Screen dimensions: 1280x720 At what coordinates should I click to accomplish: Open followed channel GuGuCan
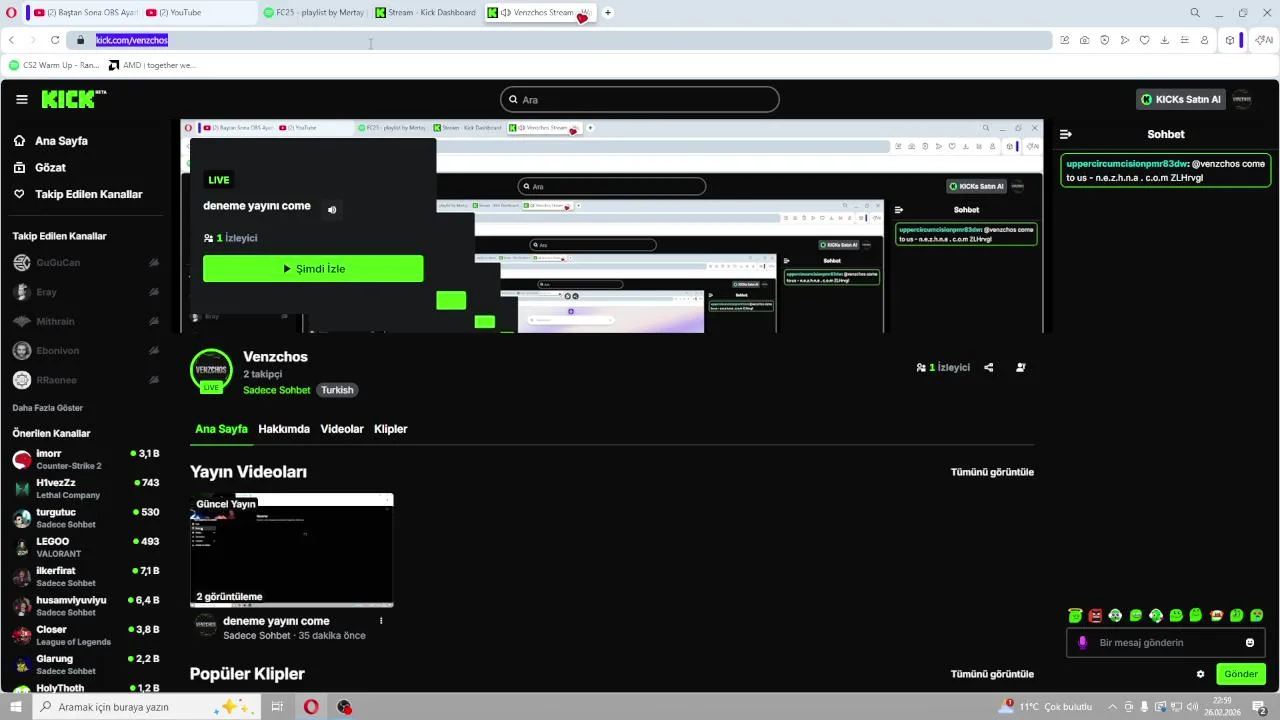click(x=86, y=263)
